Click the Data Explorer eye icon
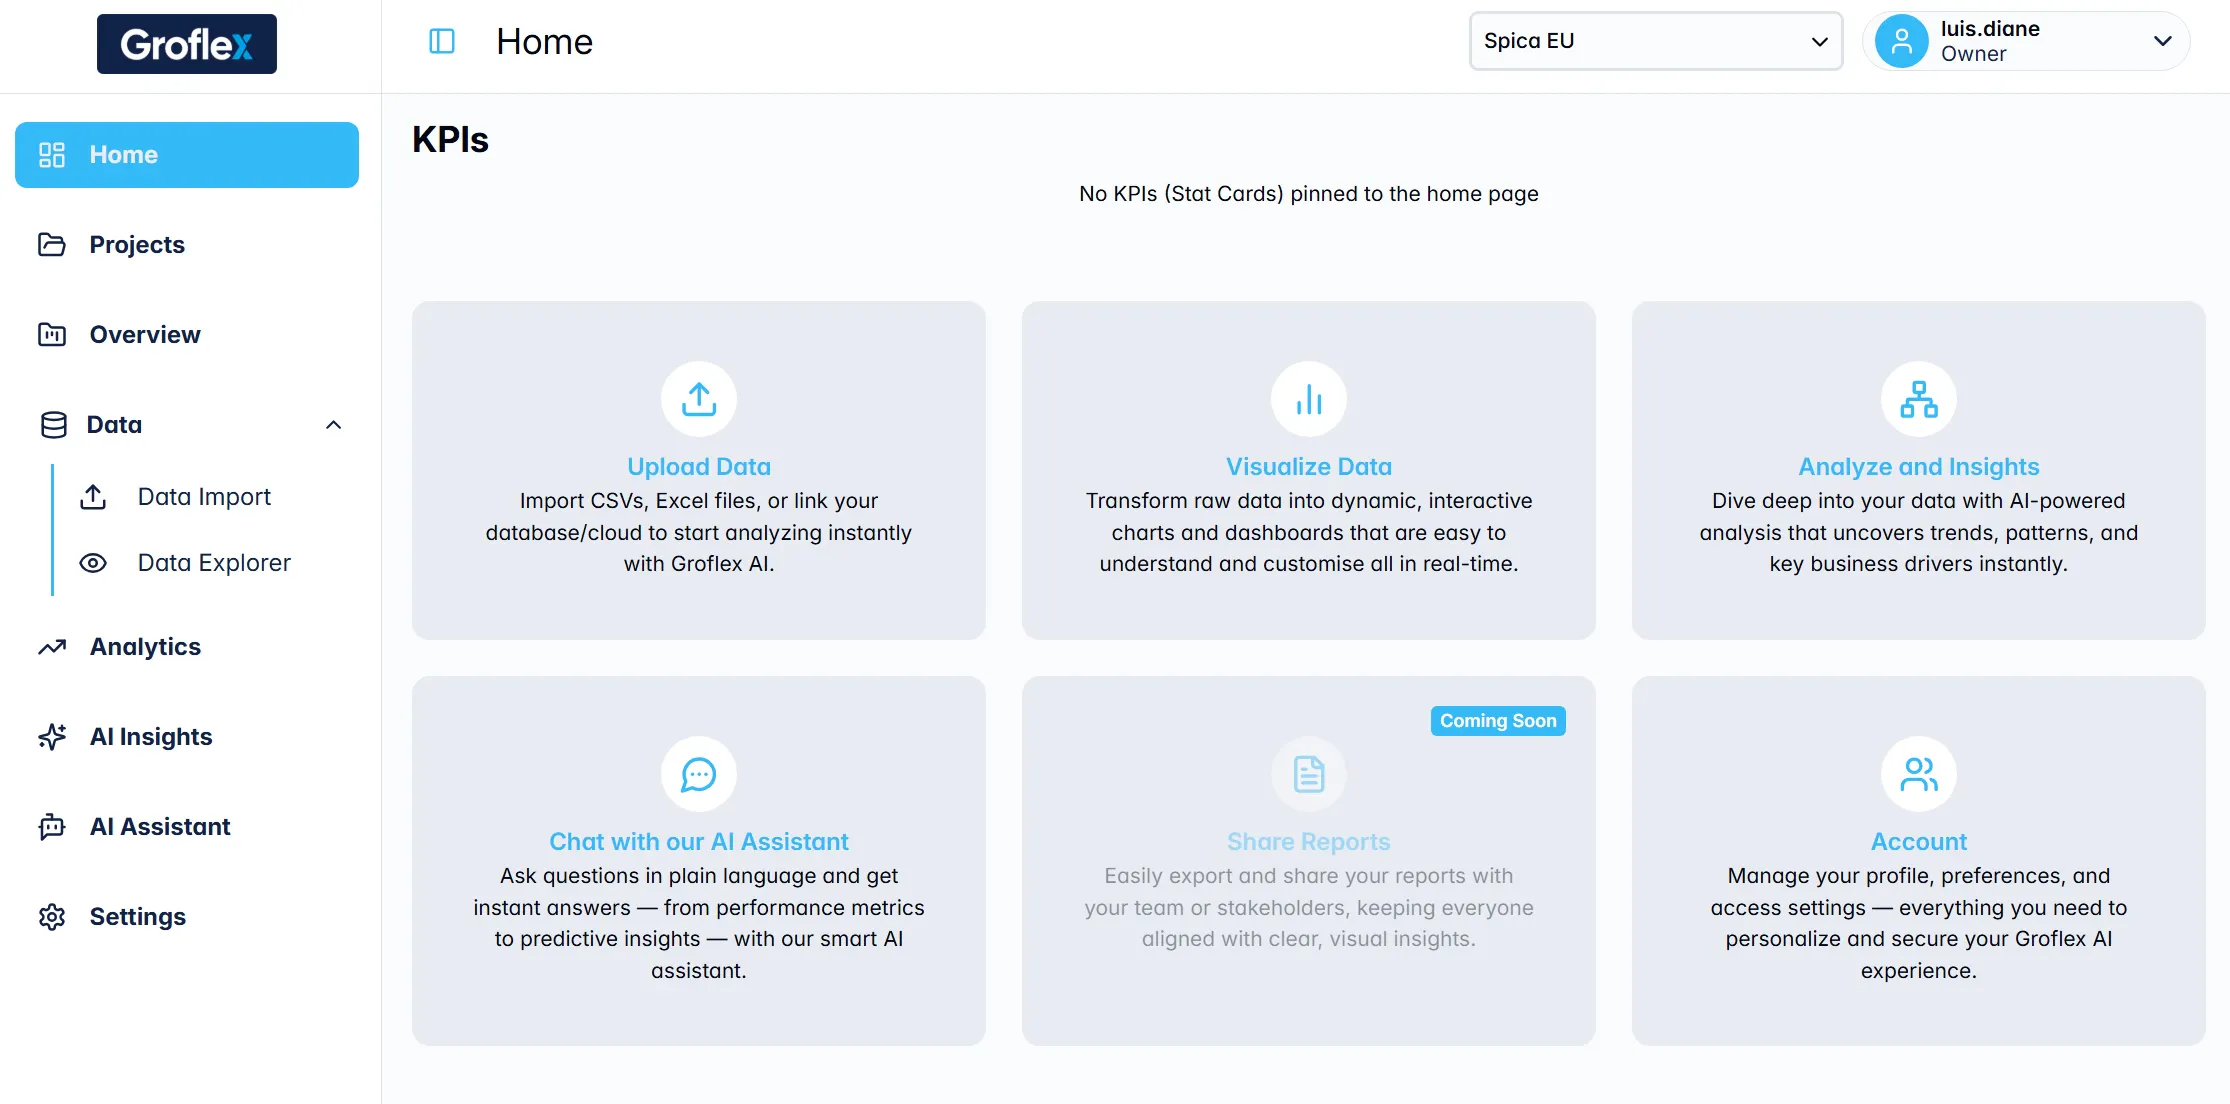2230x1104 pixels. pos(93,563)
